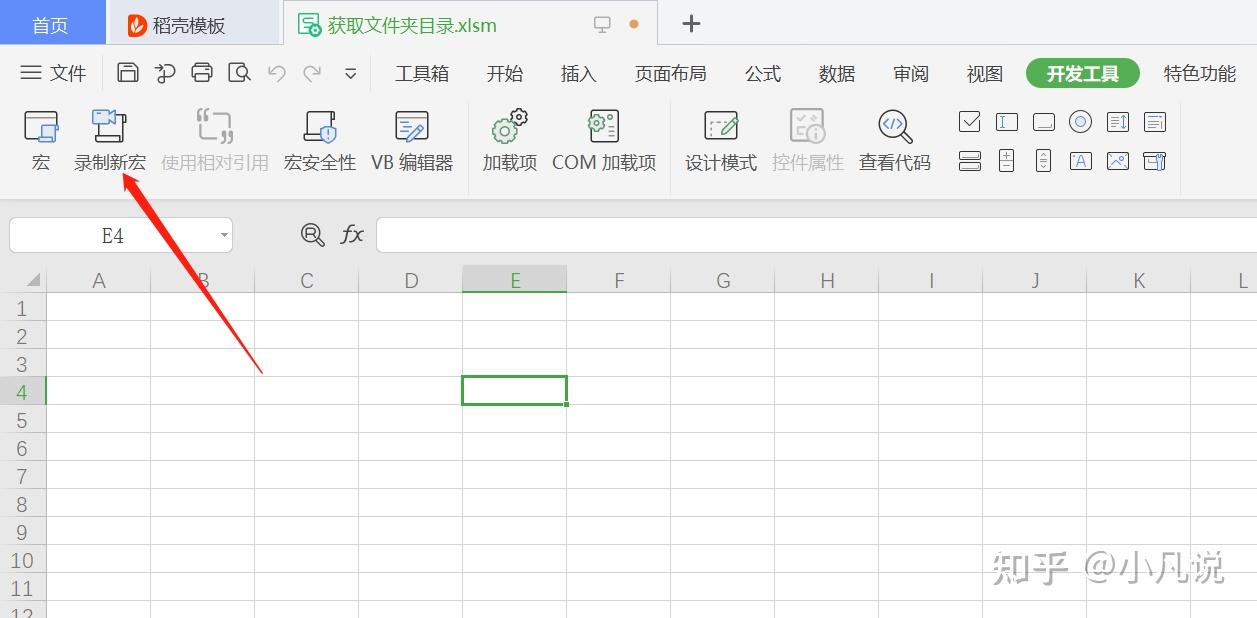Insert an image control
1257x618 pixels.
pyautogui.click(x=1118, y=161)
